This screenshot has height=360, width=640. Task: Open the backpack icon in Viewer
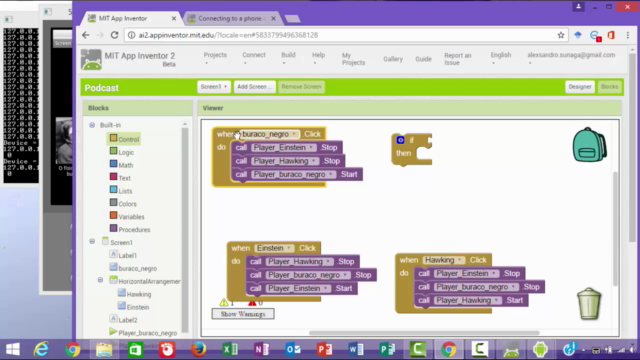pos(589,145)
